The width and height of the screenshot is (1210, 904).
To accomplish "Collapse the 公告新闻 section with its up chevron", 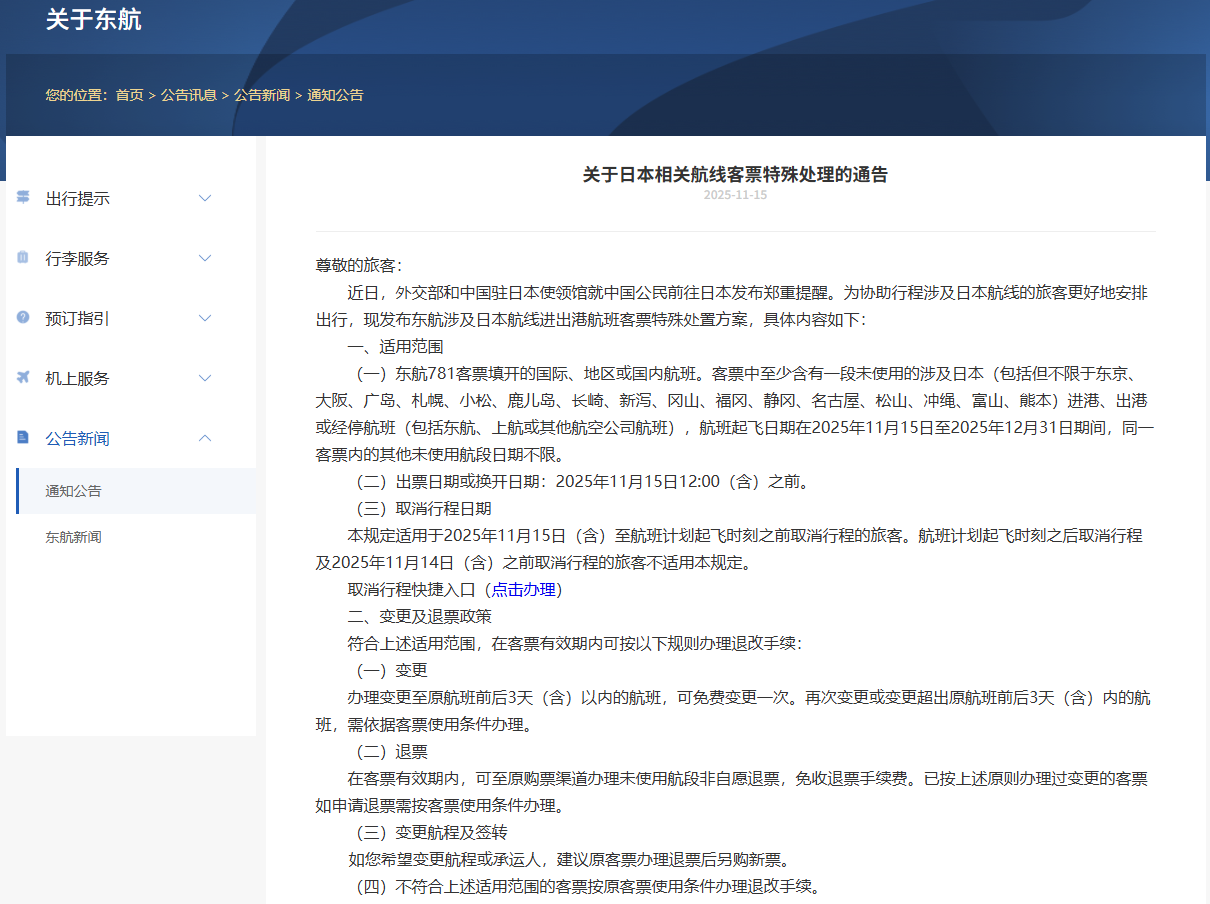I will point(205,438).
